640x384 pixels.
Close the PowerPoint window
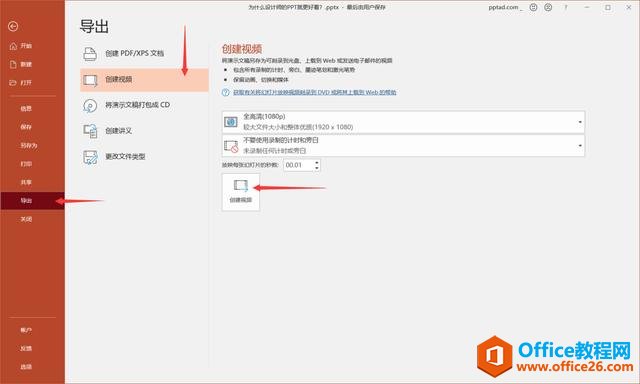point(629,7)
